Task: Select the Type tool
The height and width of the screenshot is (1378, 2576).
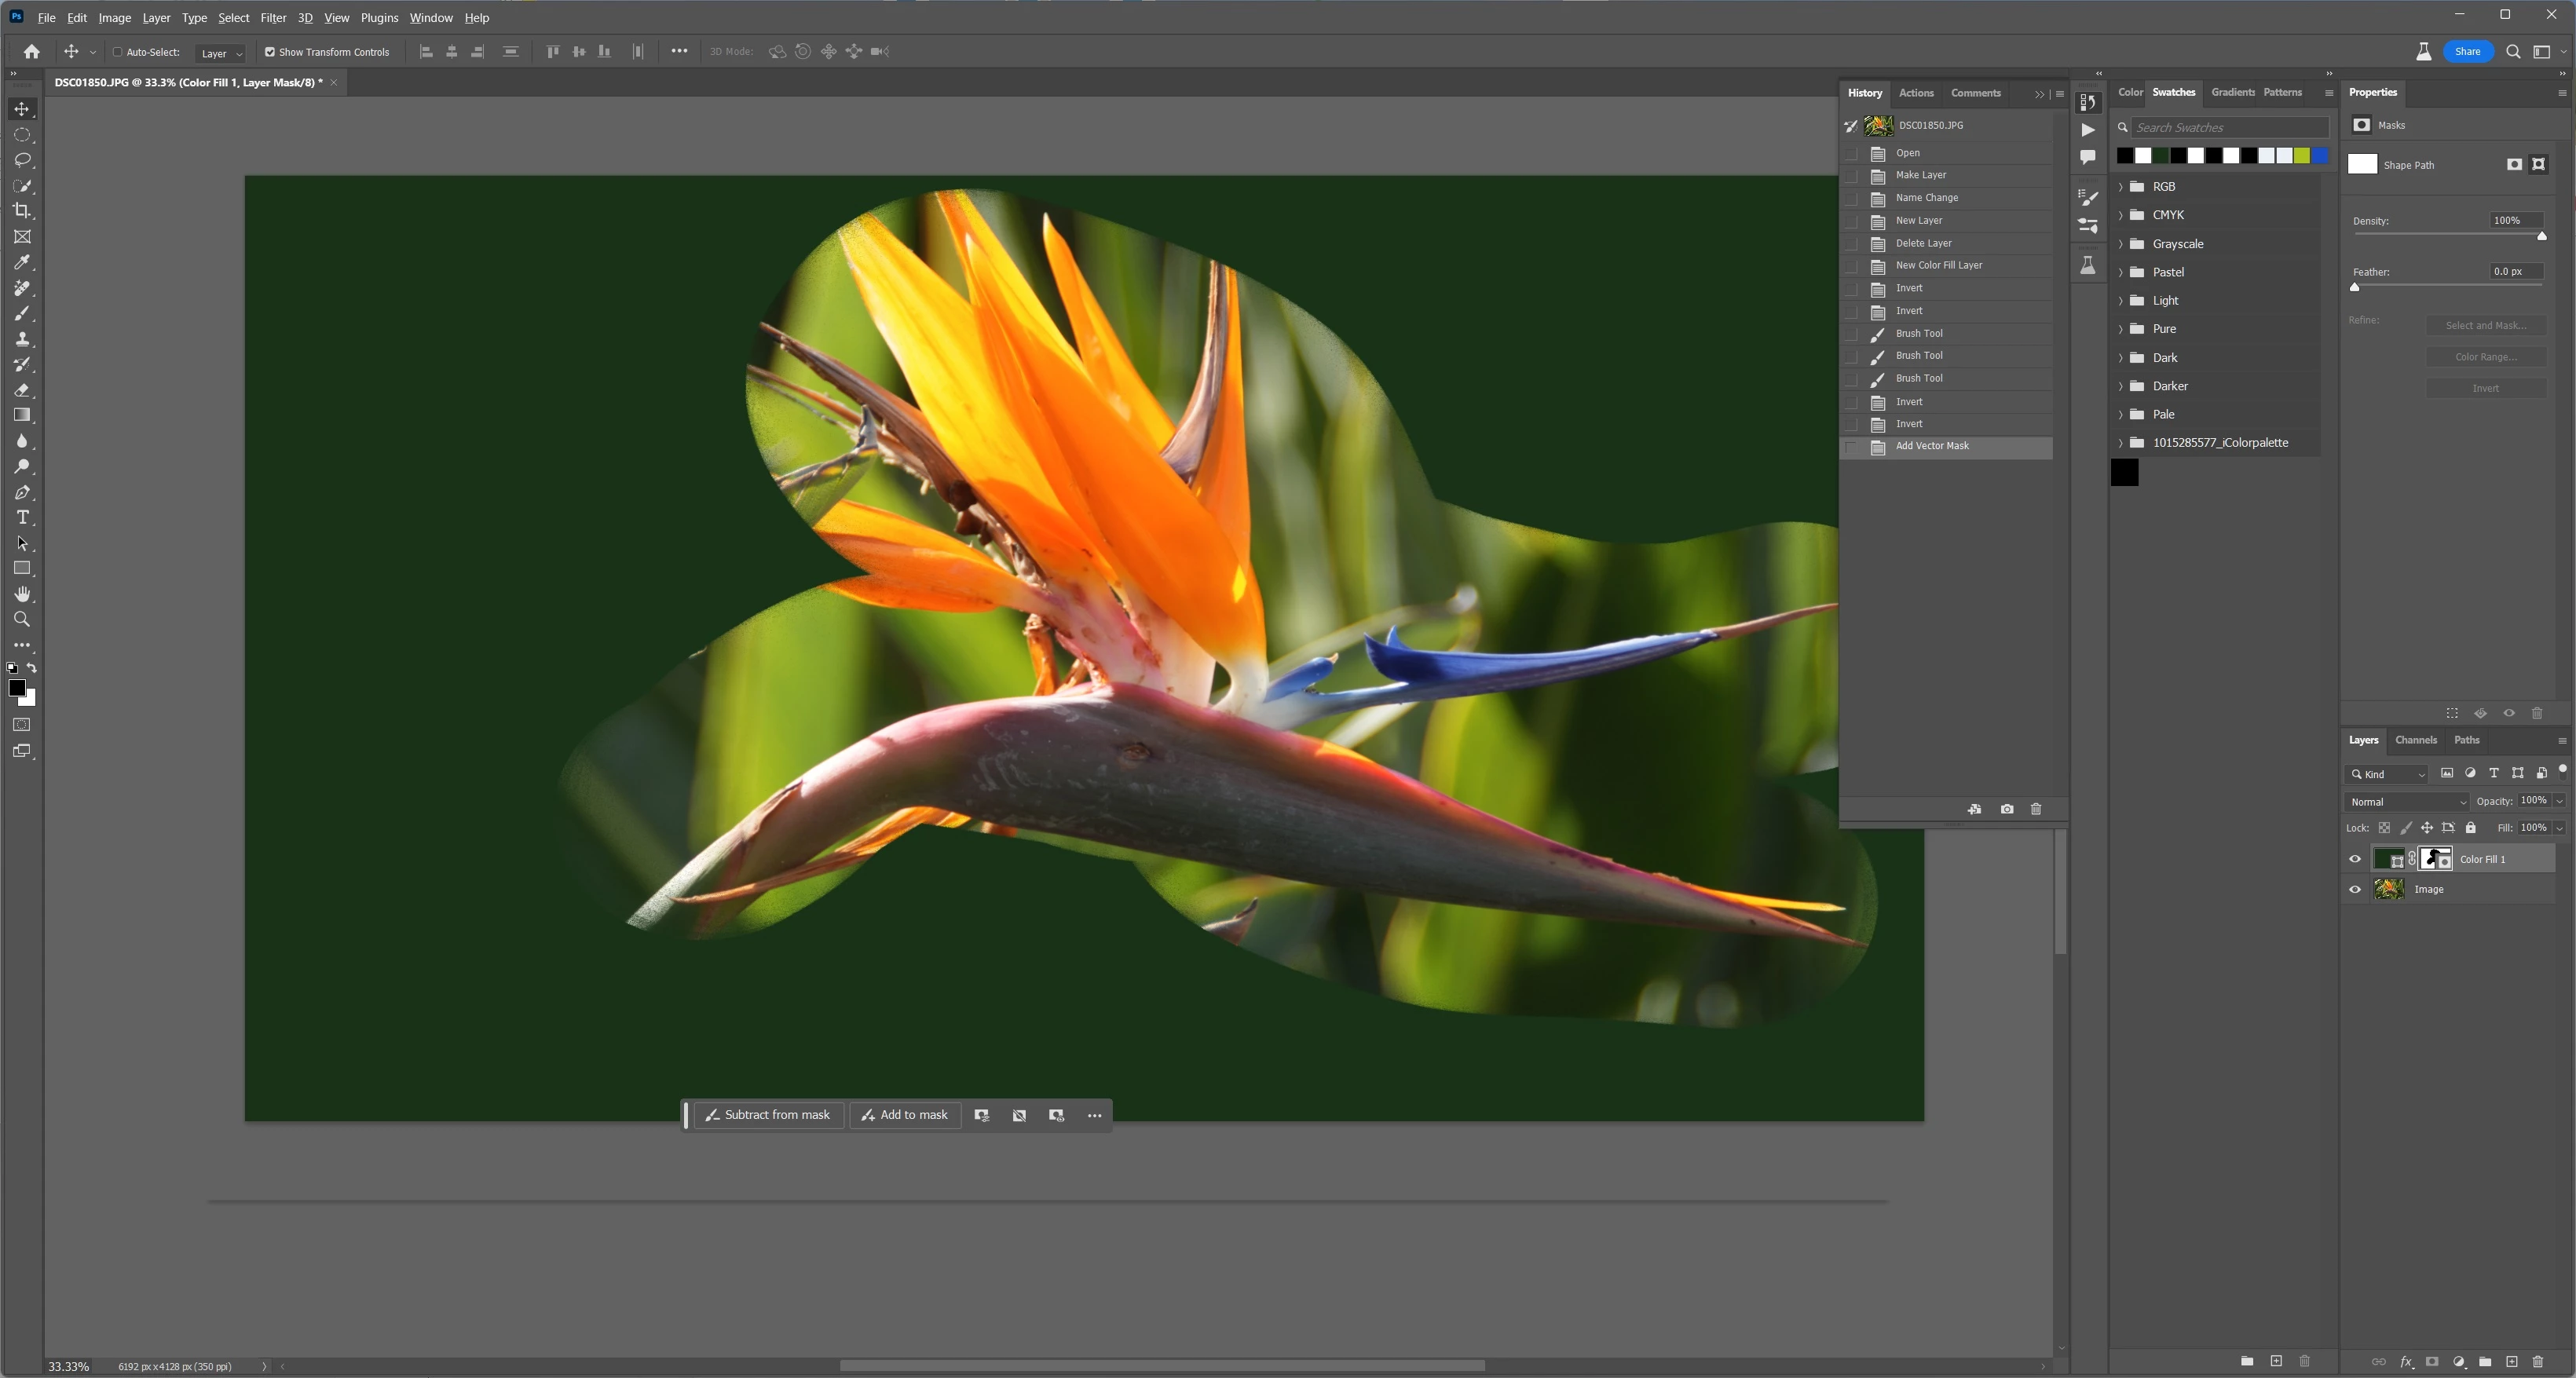Action: point(22,518)
